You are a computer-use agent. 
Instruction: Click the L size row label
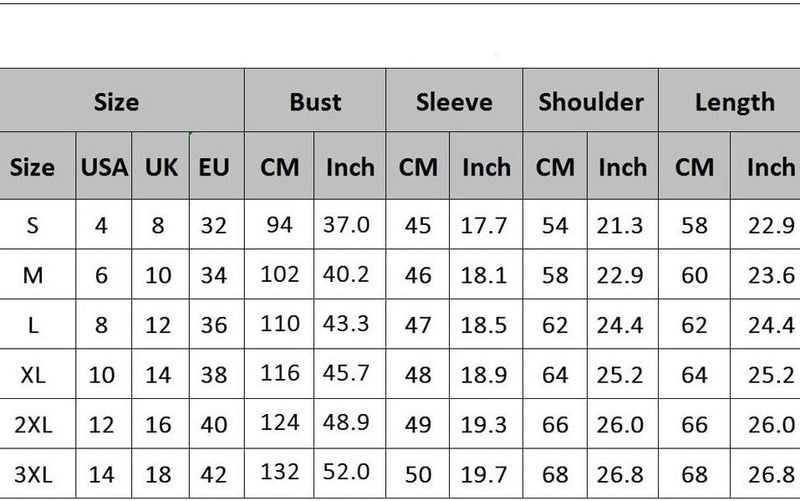[x=33, y=325]
